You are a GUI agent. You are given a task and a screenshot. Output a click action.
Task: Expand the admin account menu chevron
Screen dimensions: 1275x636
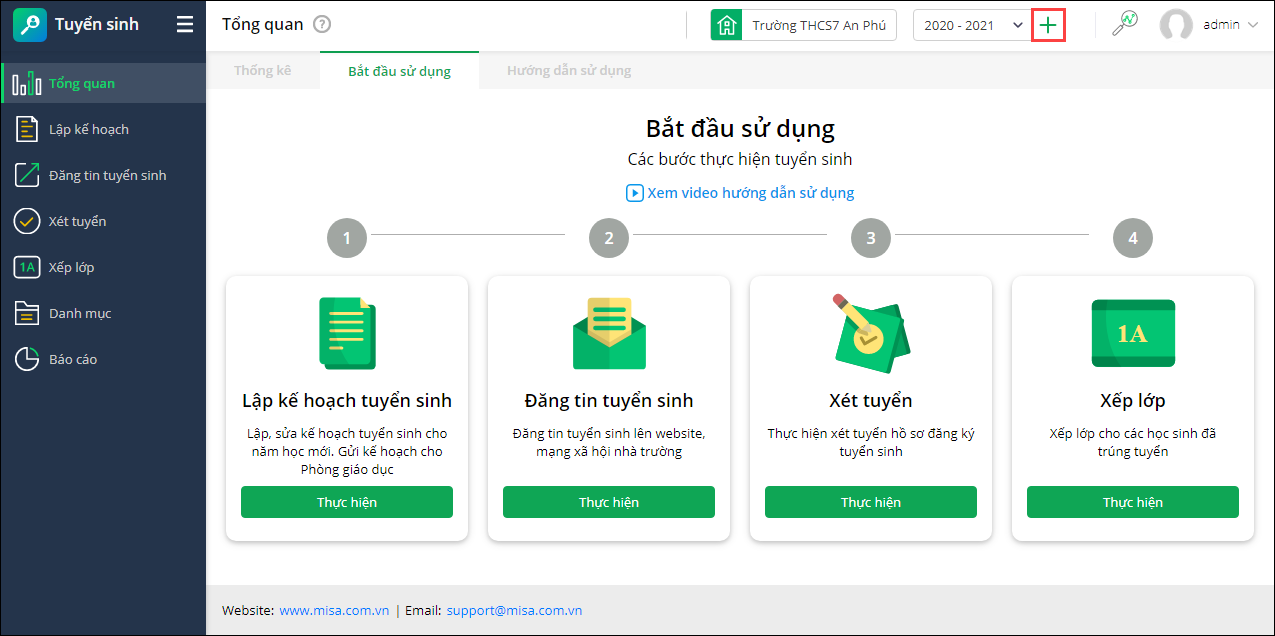click(x=1252, y=25)
